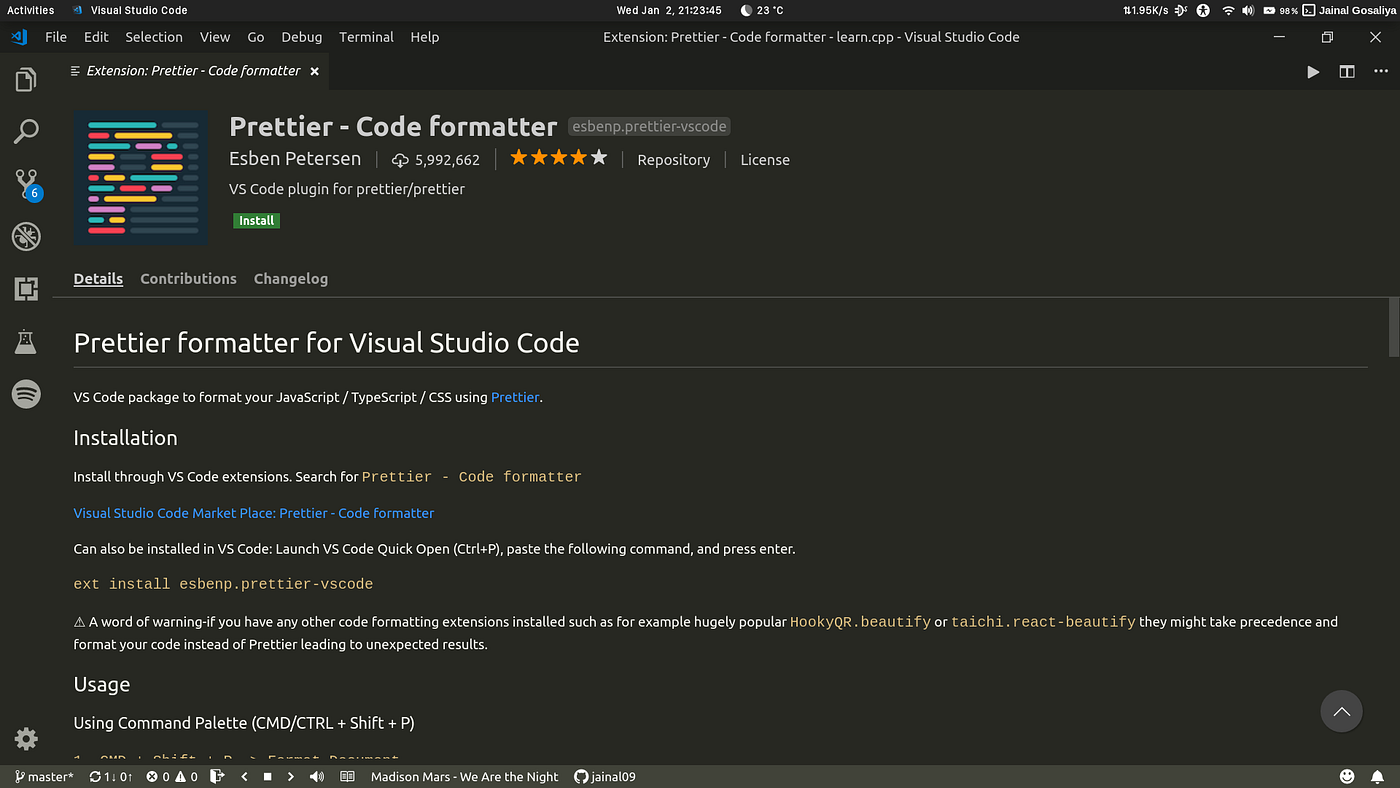The height and width of the screenshot is (788, 1400).
Task: Click the publisher name Esben Petersen
Action: coord(295,159)
